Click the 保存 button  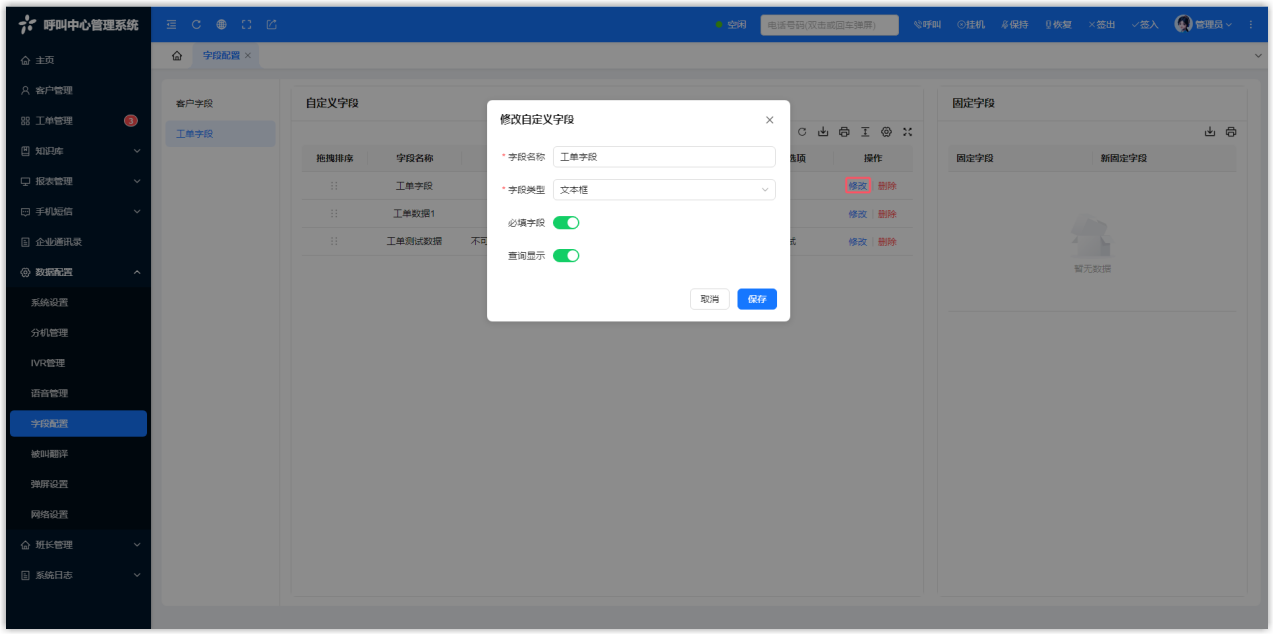(757, 299)
